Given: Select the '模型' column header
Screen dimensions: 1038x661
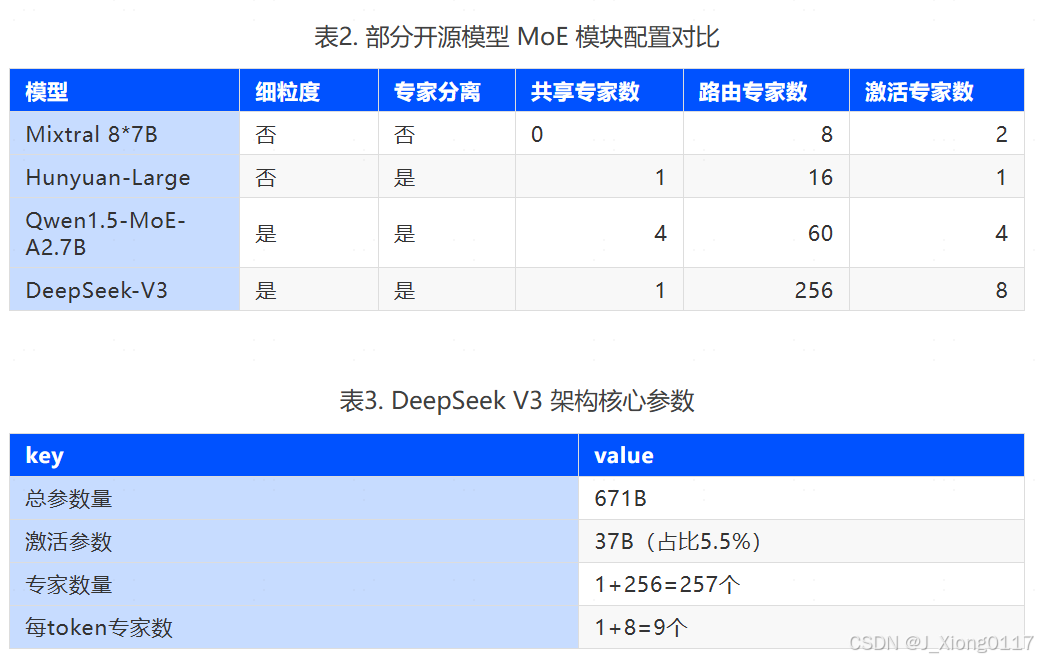Looking at the screenshot, I should 124,90.
